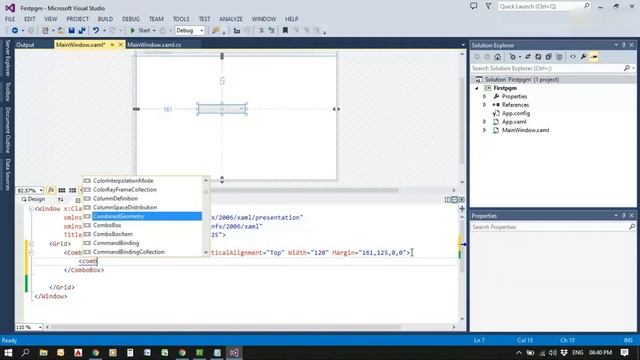The height and width of the screenshot is (360, 640).
Task: Click Collapse All icon in Solution Explorer
Action: pos(549,57)
